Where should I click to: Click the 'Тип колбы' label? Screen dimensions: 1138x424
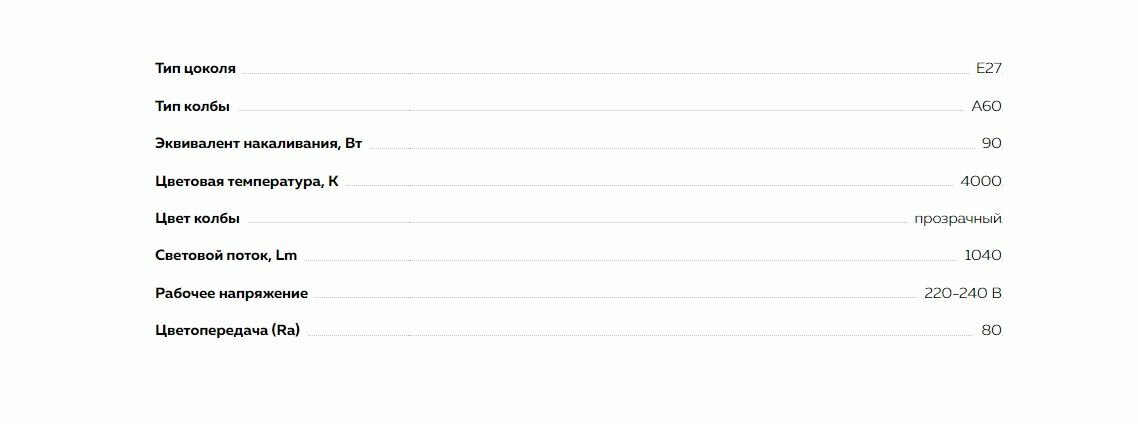(x=192, y=106)
